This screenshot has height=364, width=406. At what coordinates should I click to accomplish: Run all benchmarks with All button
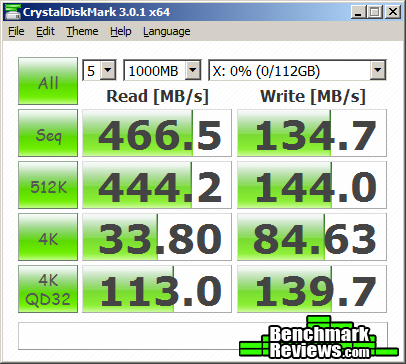click(48, 81)
